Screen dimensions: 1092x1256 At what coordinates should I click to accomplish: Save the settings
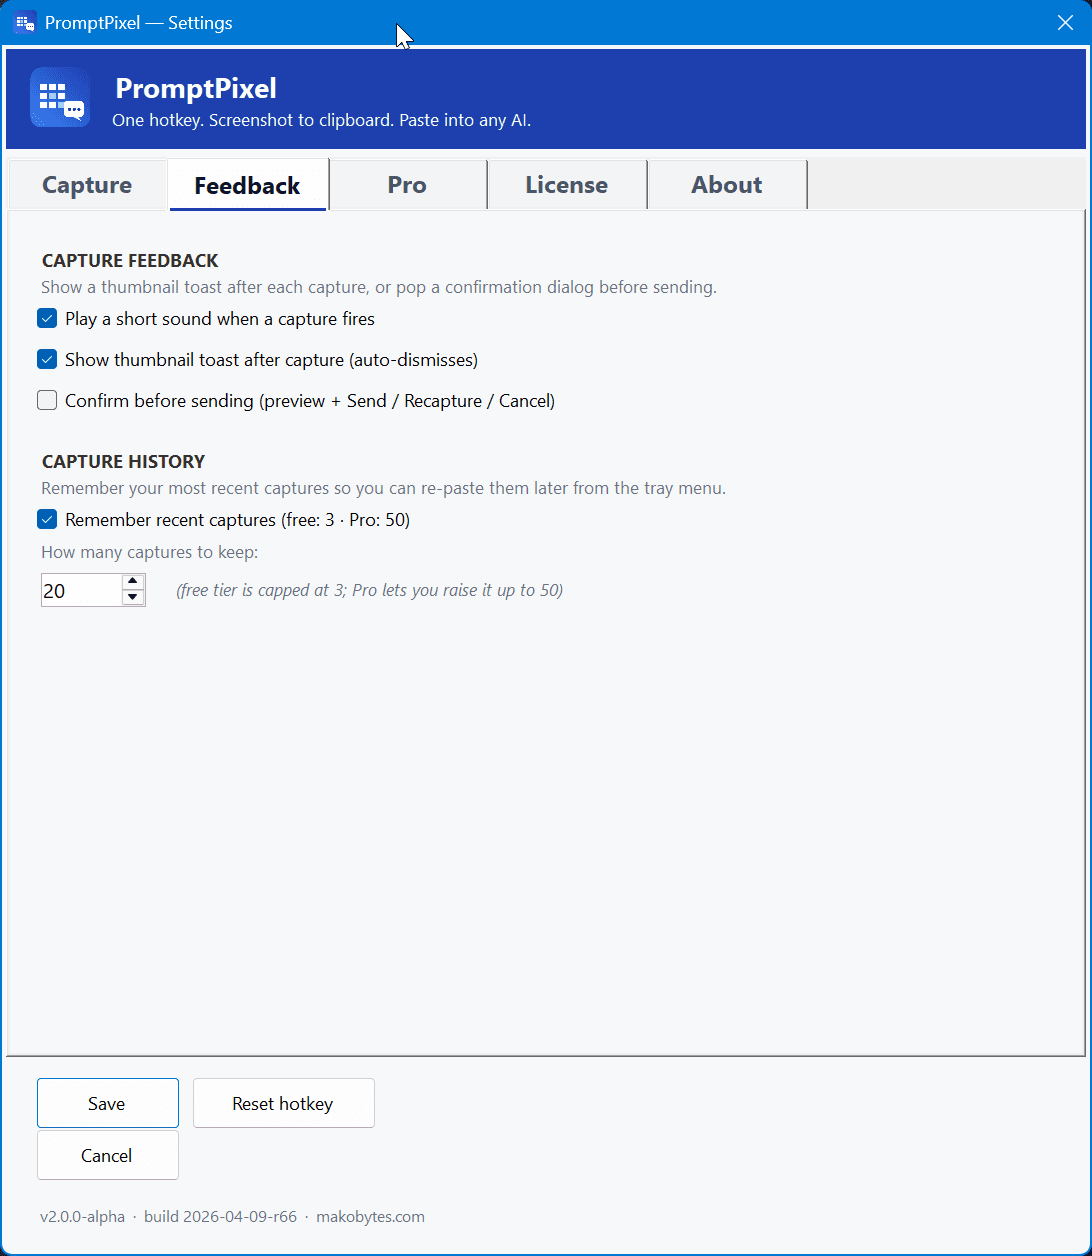click(107, 1103)
